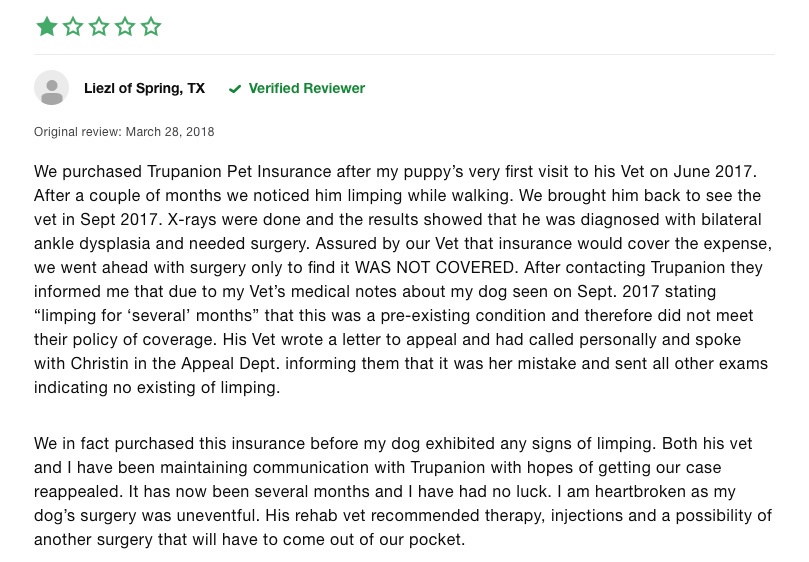Click the fifth empty rating star
Image resolution: width=809 pixels, height=562 pixels.
point(151,26)
